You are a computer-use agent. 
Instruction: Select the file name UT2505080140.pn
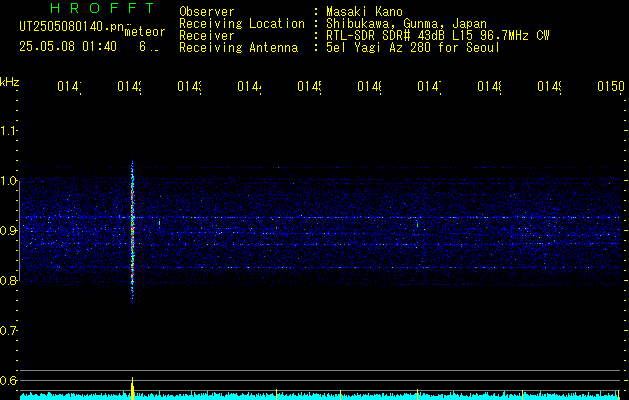tap(72, 27)
